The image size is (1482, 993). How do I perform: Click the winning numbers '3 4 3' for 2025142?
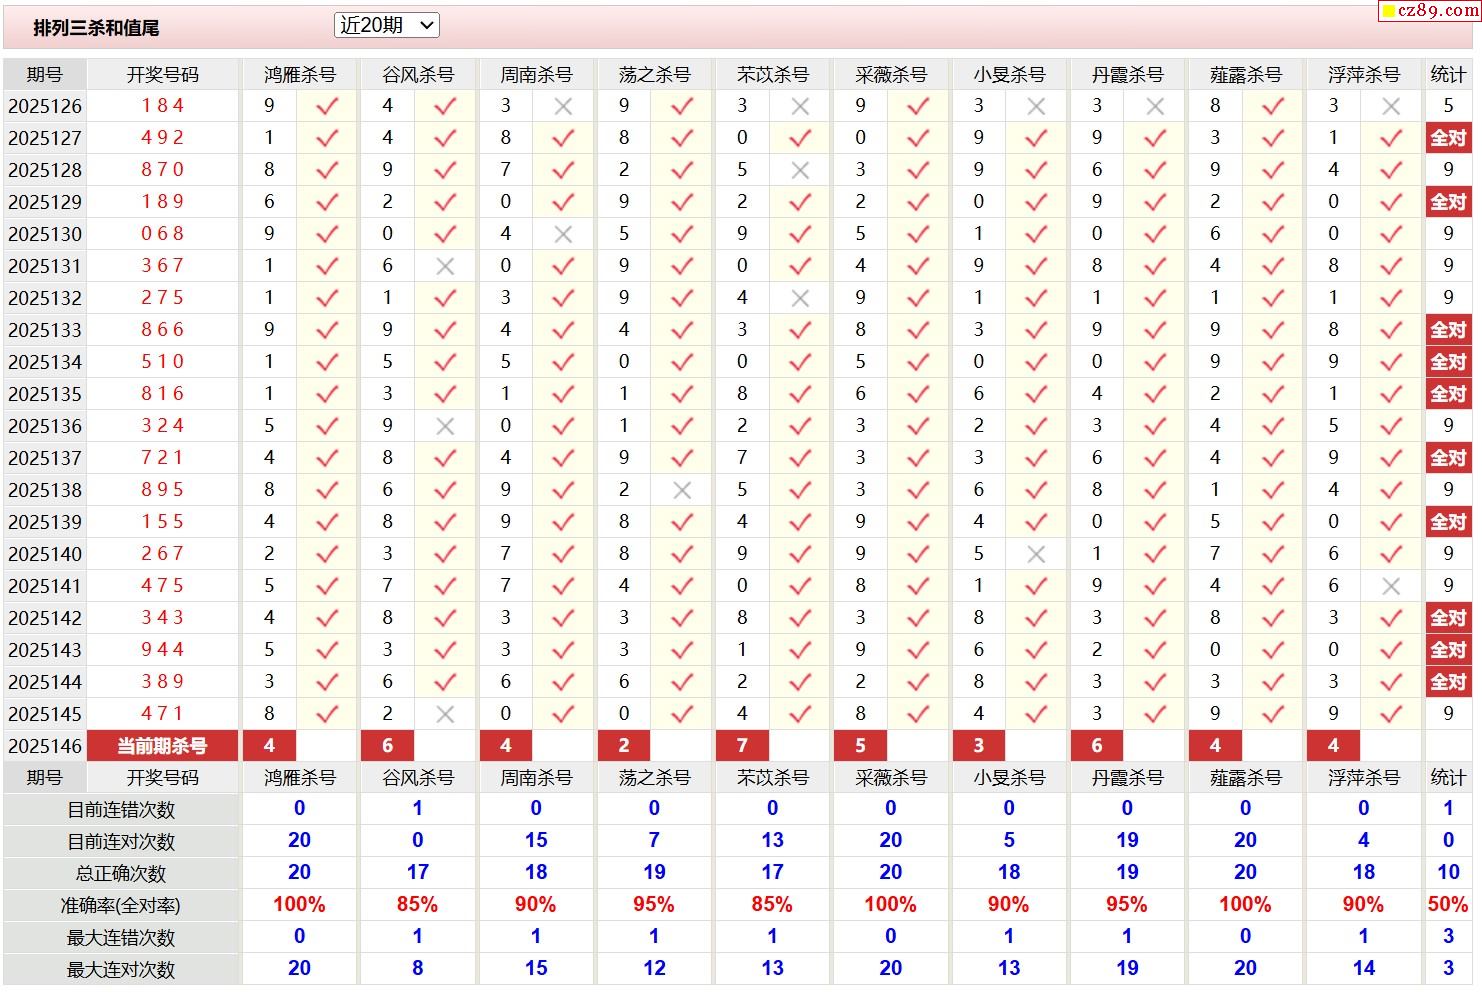click(x=163, y=618)
